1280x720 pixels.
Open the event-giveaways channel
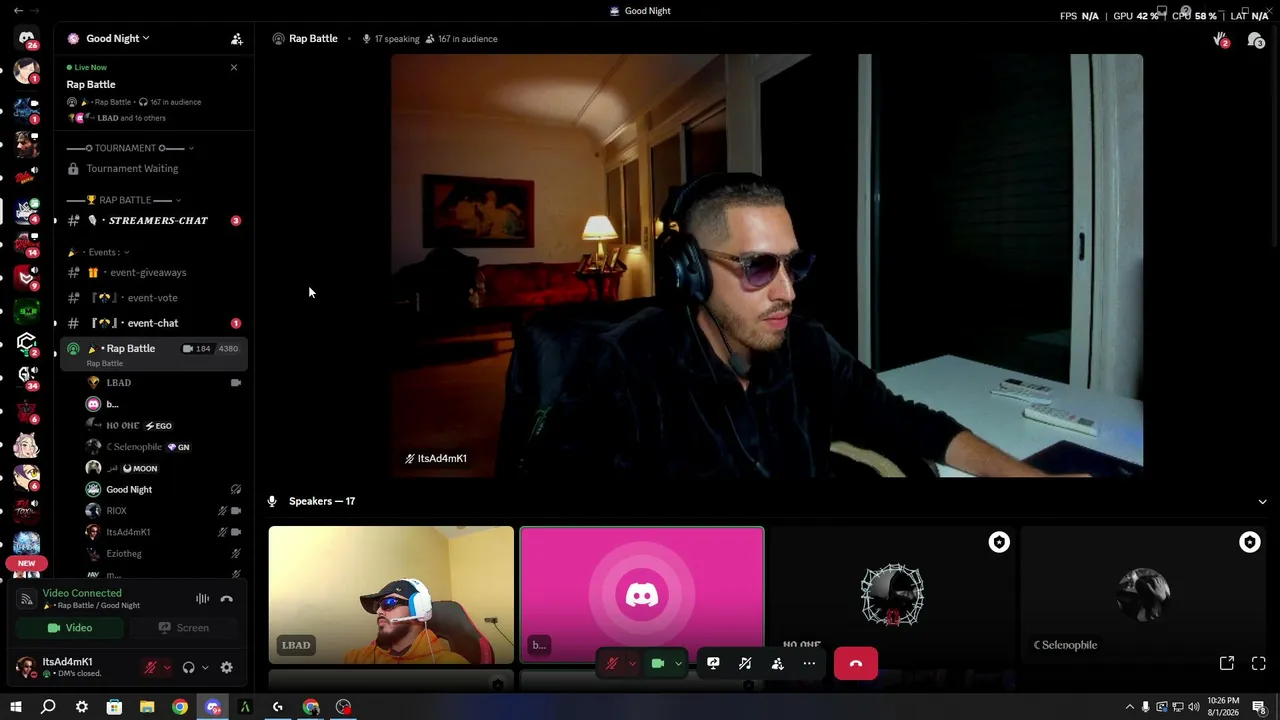(152, 272)
